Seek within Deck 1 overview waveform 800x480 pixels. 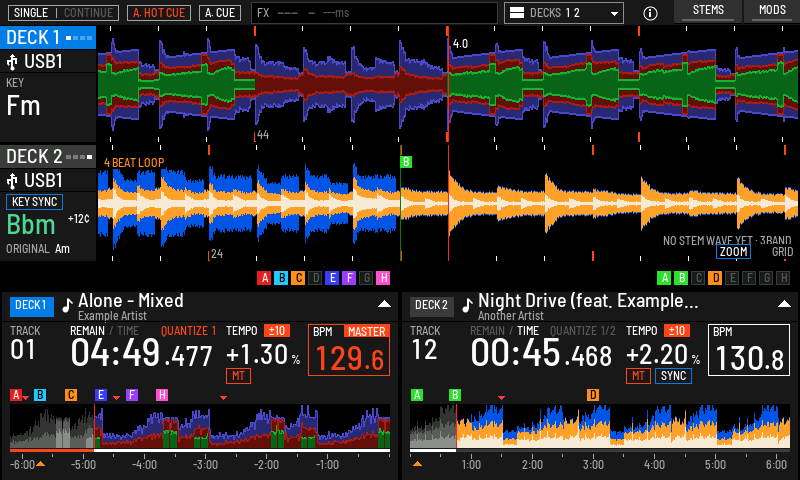point(200,426)
